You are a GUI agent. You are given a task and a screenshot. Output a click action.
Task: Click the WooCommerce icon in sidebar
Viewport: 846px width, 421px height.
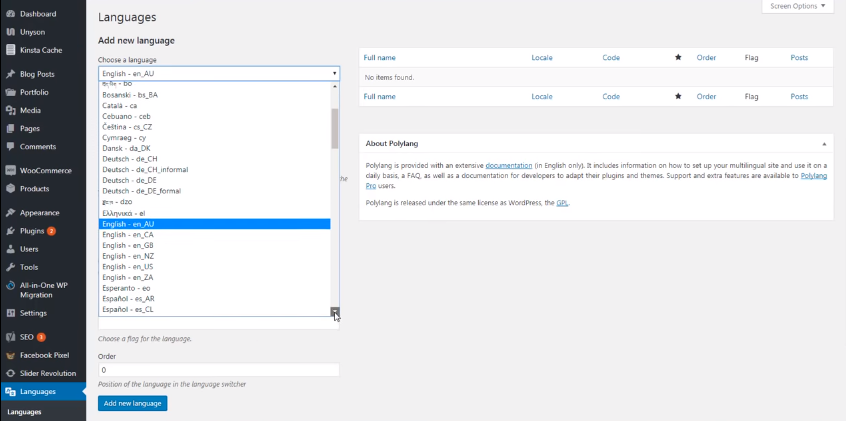pyautogui.click(x=10, y=171)
